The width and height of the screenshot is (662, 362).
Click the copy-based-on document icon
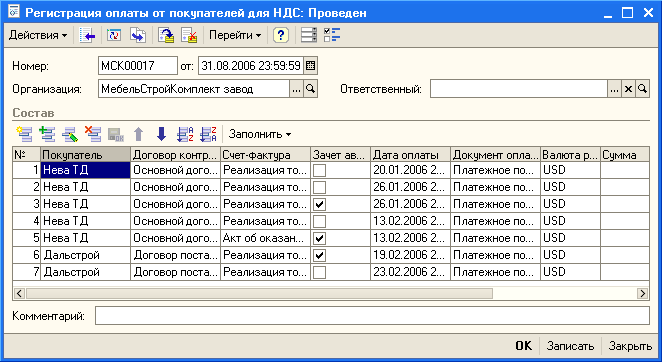pyautogui.click(x=138, y=35)
